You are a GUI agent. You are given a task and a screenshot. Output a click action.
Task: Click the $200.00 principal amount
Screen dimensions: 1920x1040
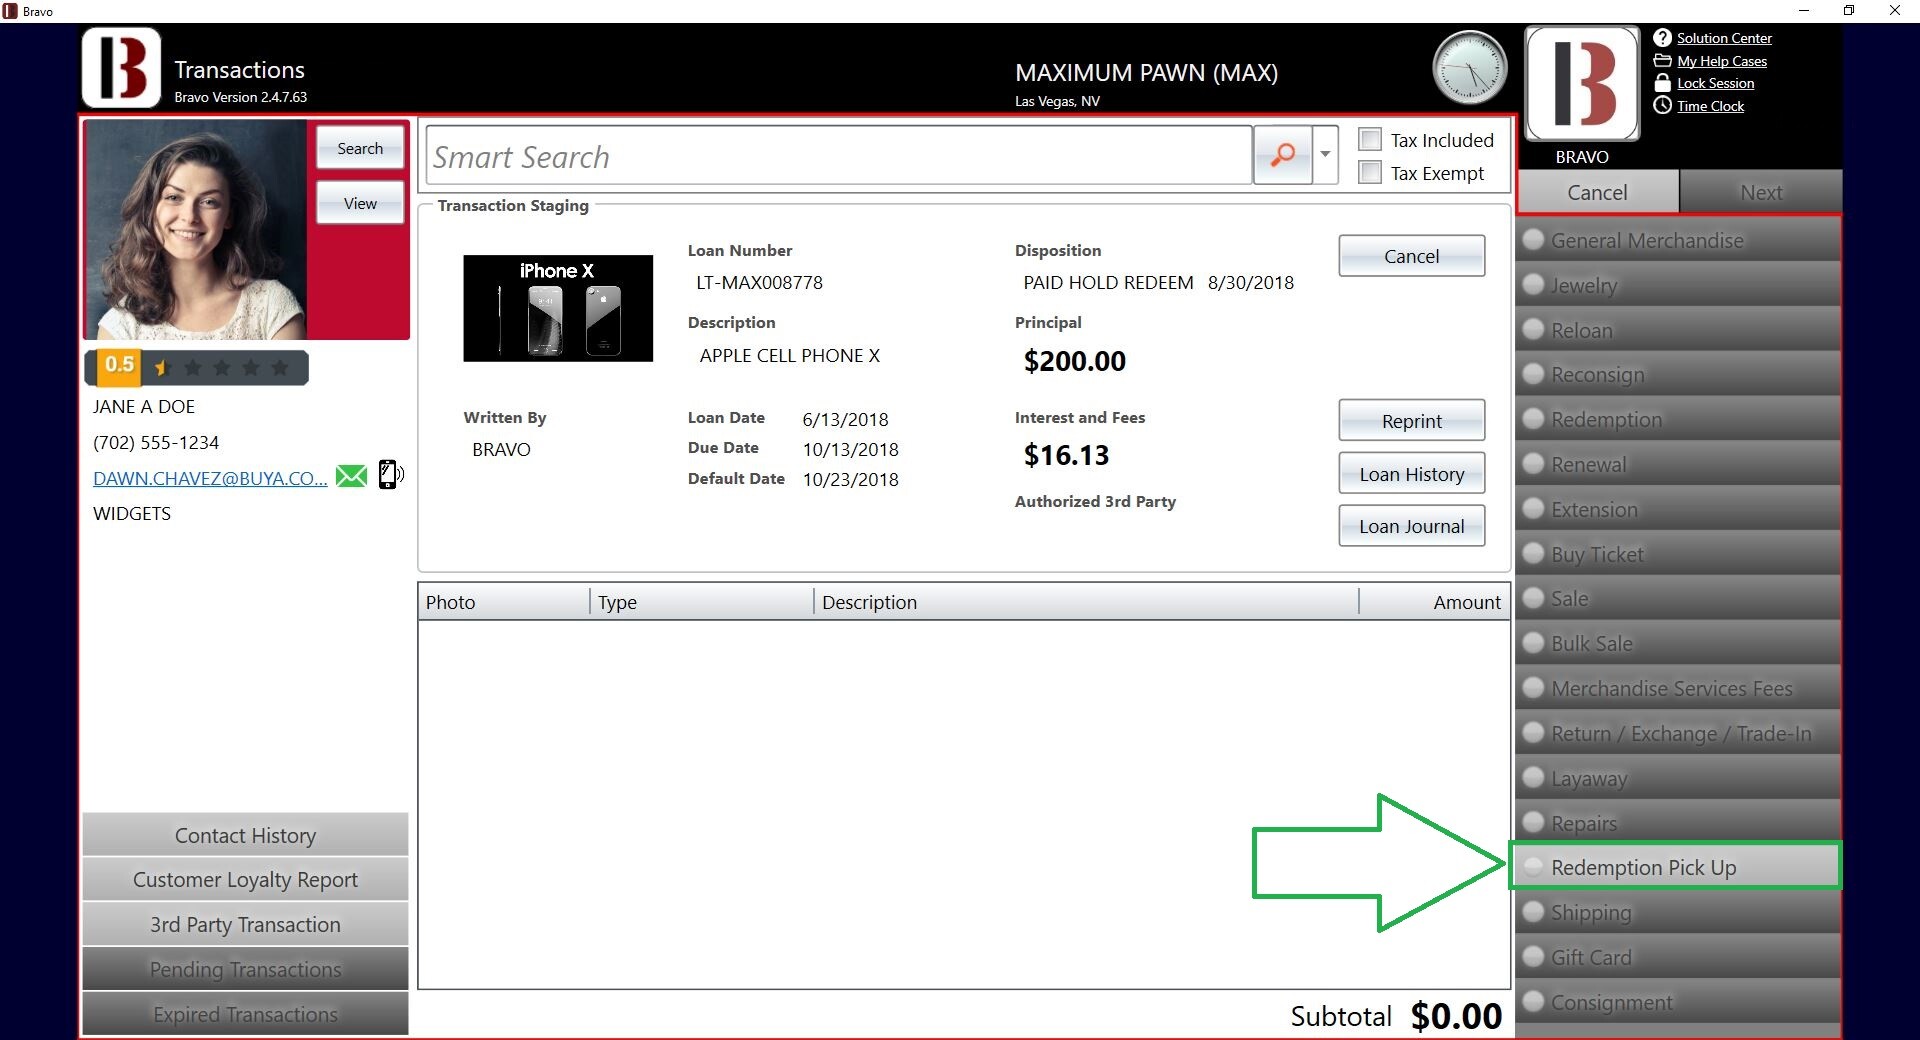1075,361
